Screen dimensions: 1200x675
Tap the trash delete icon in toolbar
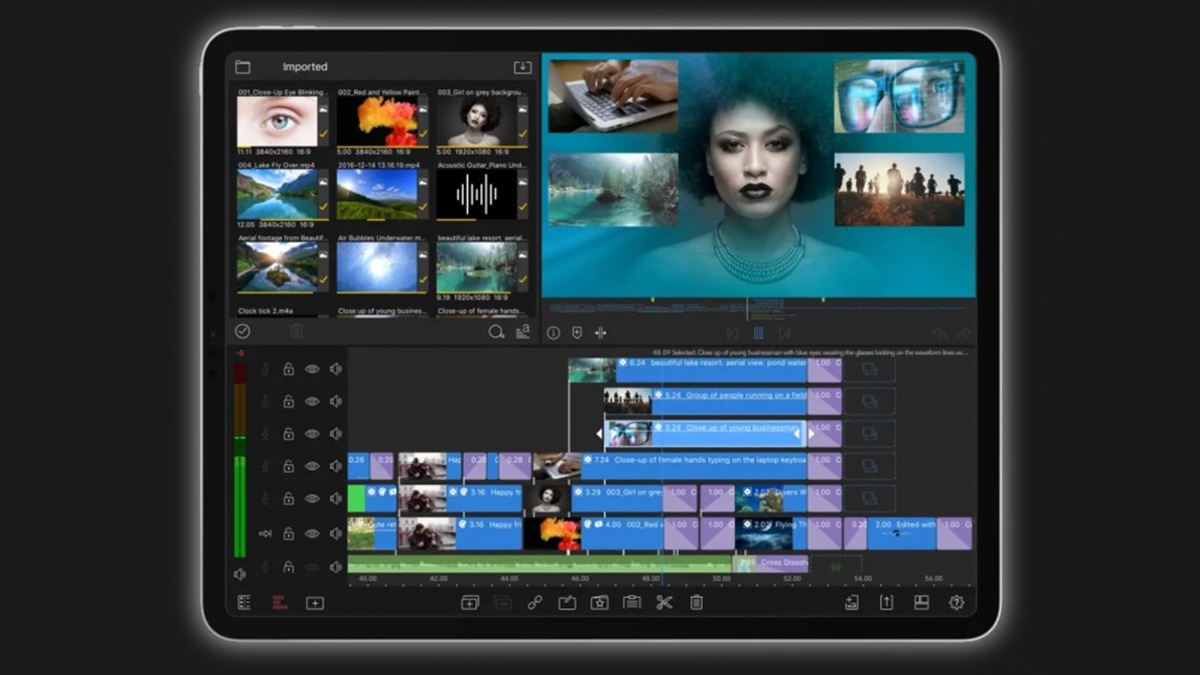pos(695,602)
